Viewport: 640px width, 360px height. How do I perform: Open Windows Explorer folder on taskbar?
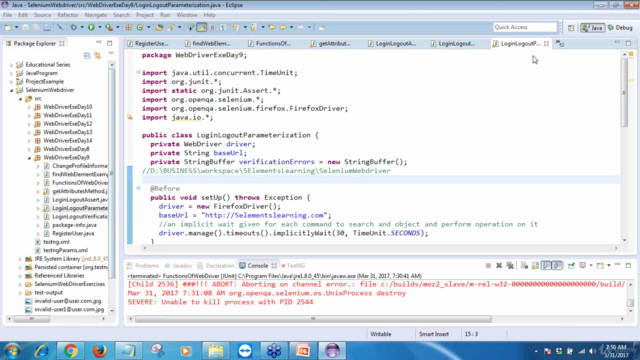[x=216, y=351]
